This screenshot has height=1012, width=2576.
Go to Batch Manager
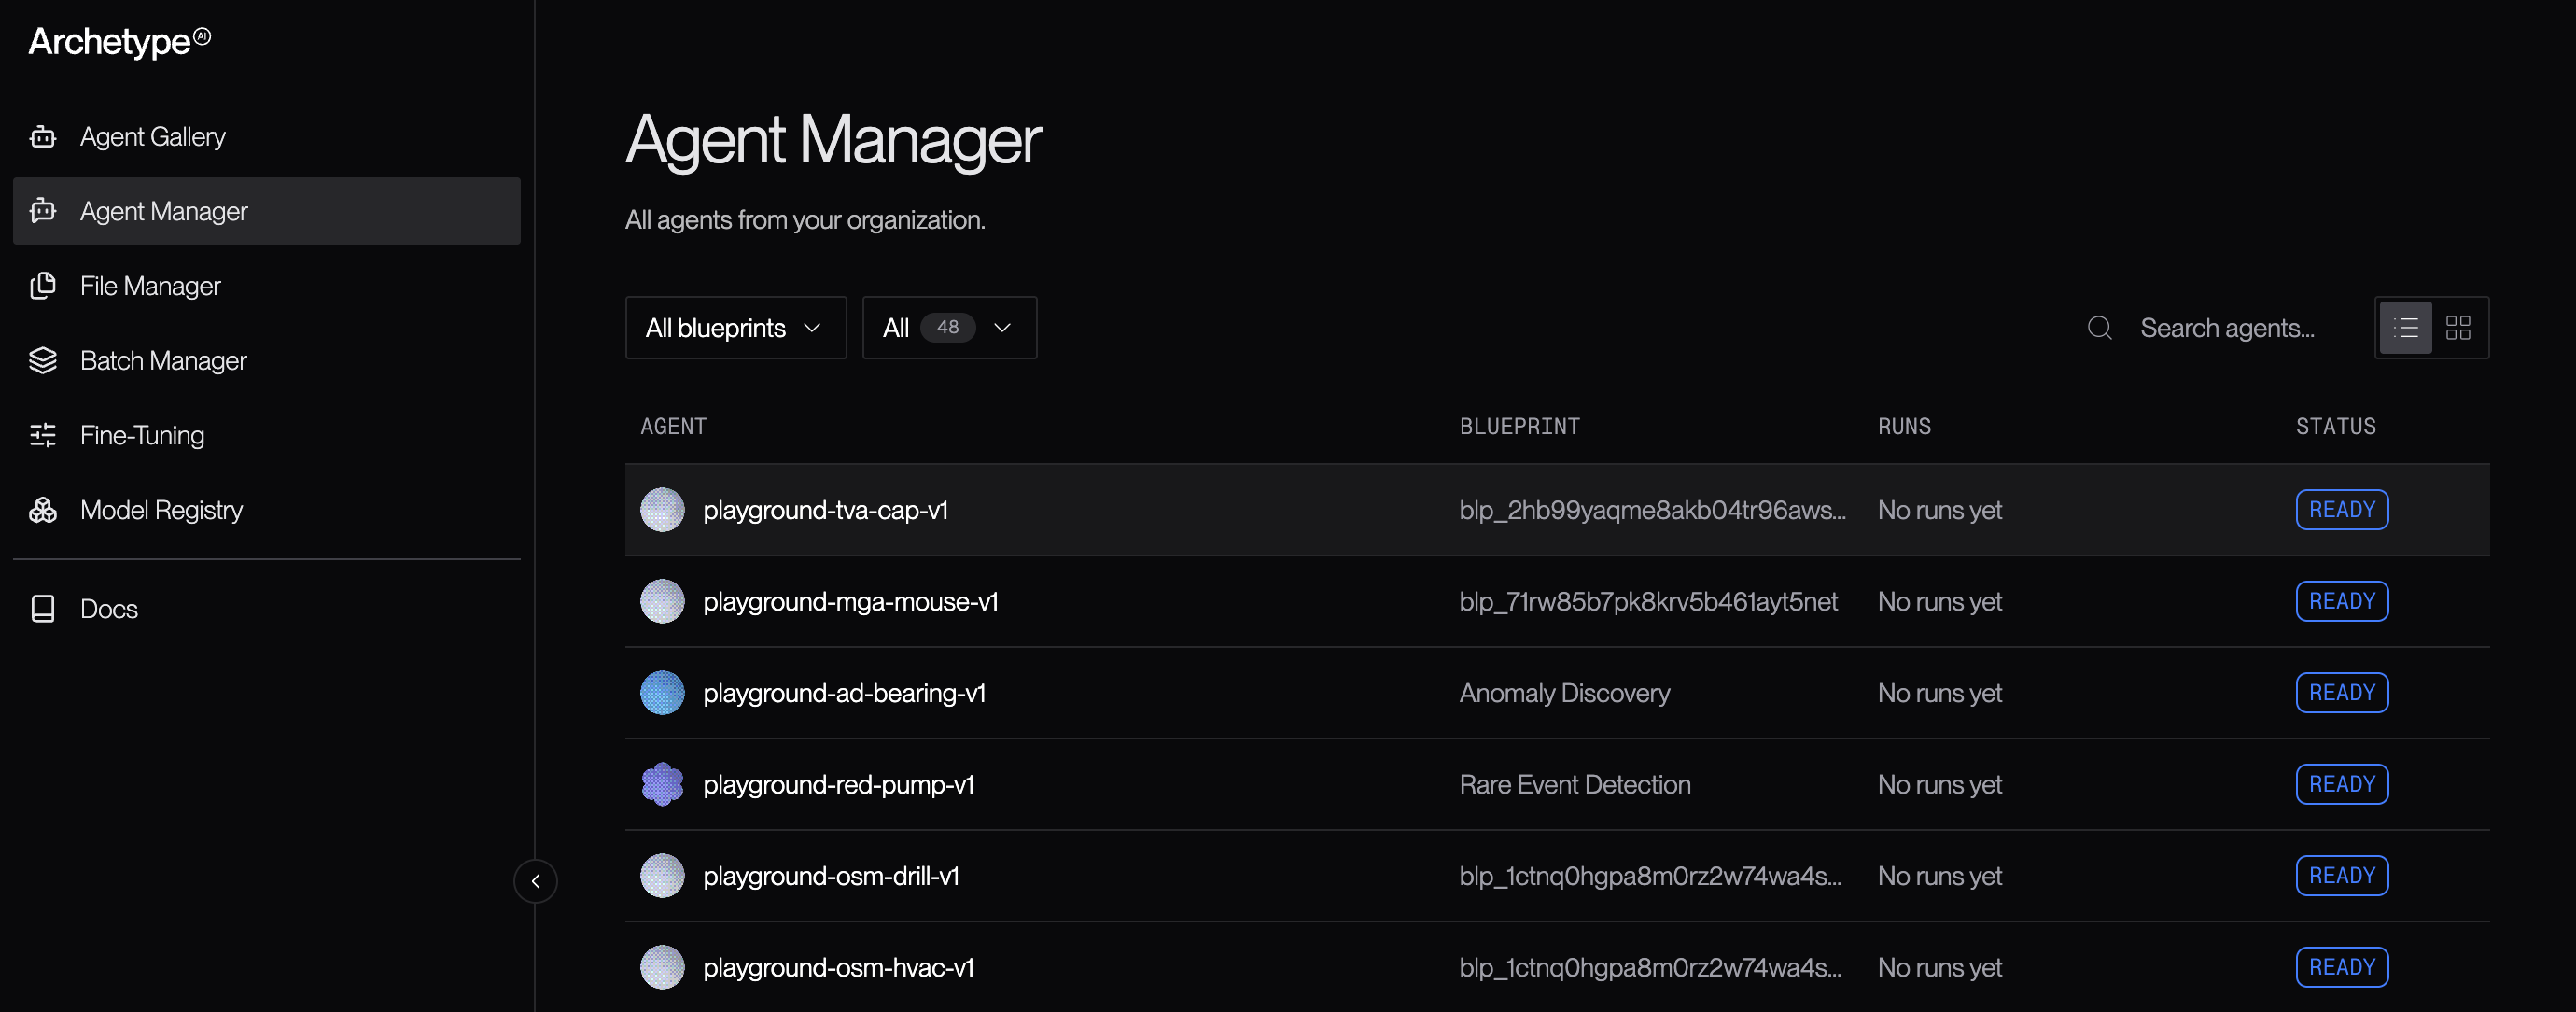[x=266, y=361]
